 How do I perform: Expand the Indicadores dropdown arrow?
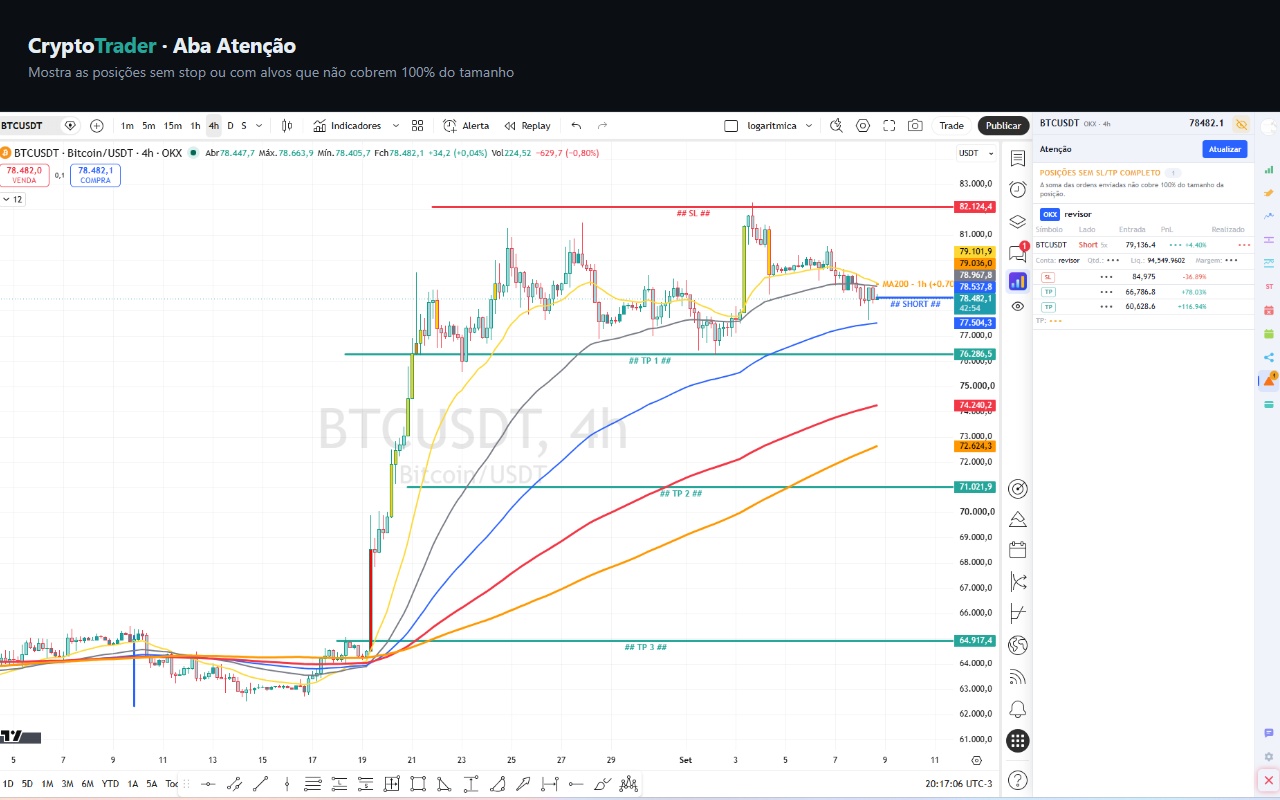pos(395,126)
